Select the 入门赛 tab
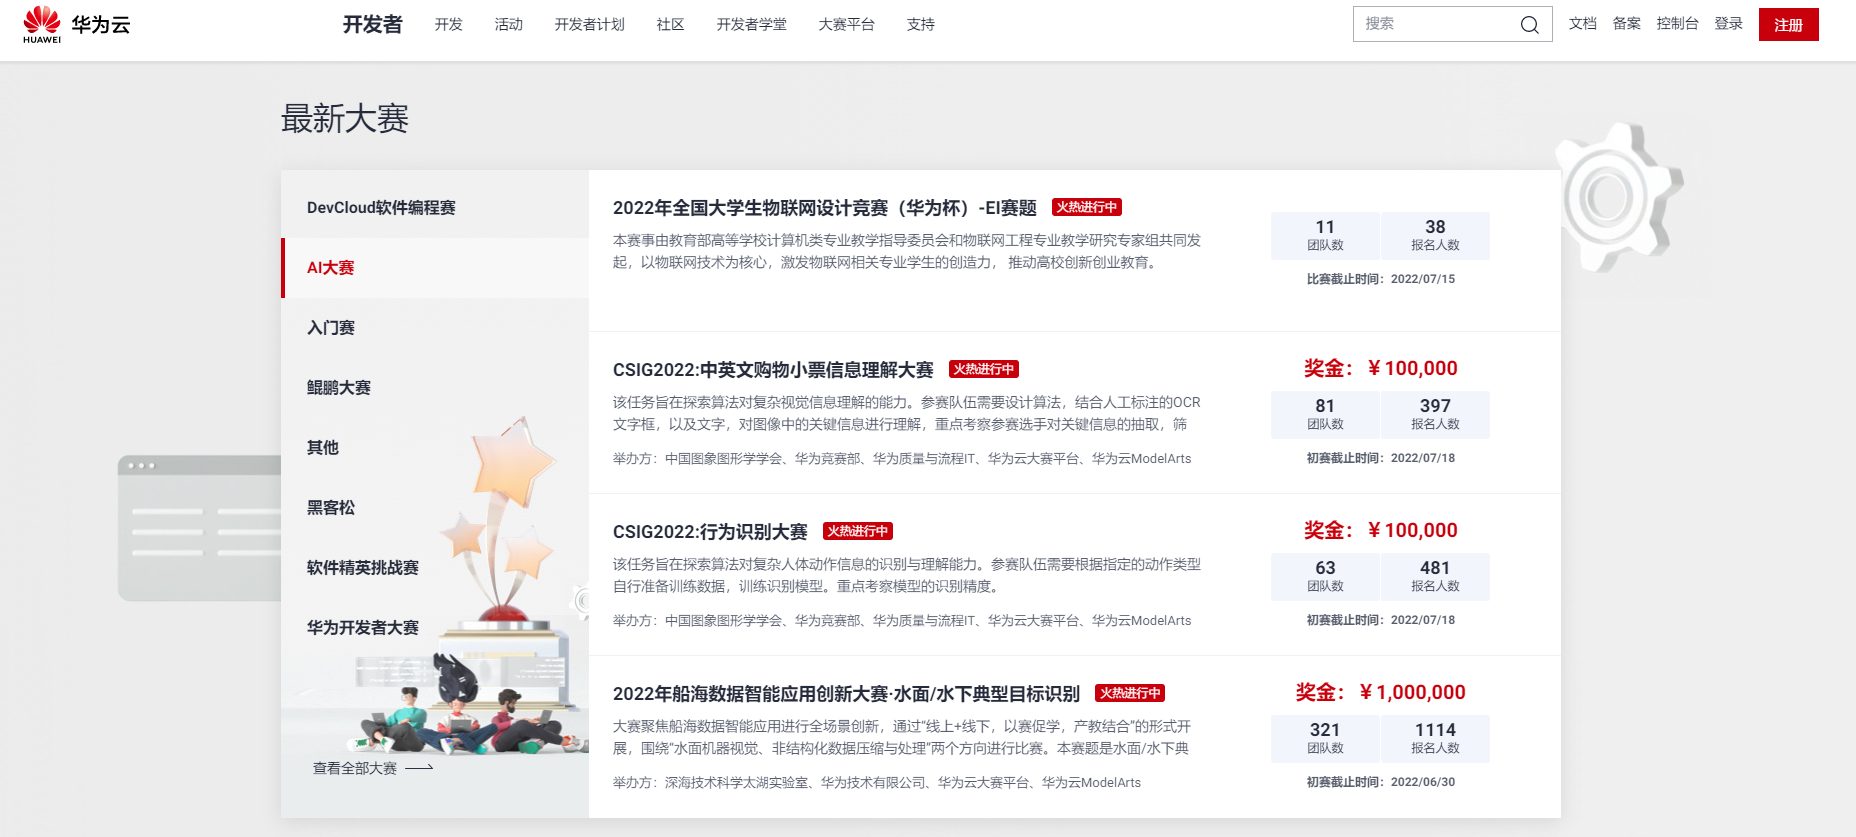The width and height of the screenshot is (1856, 837). pos(435,328)
